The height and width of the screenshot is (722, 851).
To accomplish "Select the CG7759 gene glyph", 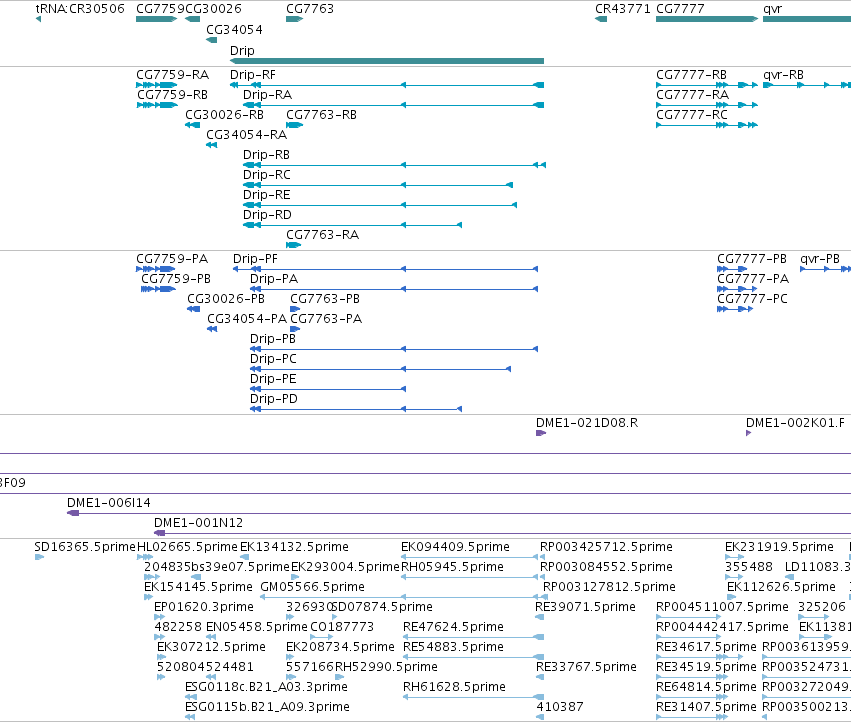I will 156,19.
